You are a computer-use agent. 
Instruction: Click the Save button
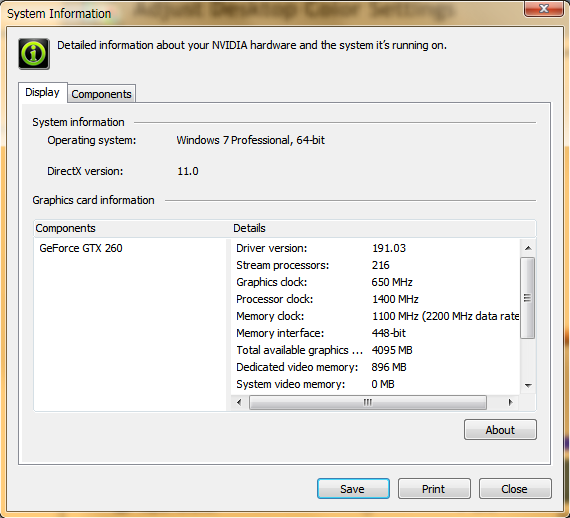coord(353,489)
